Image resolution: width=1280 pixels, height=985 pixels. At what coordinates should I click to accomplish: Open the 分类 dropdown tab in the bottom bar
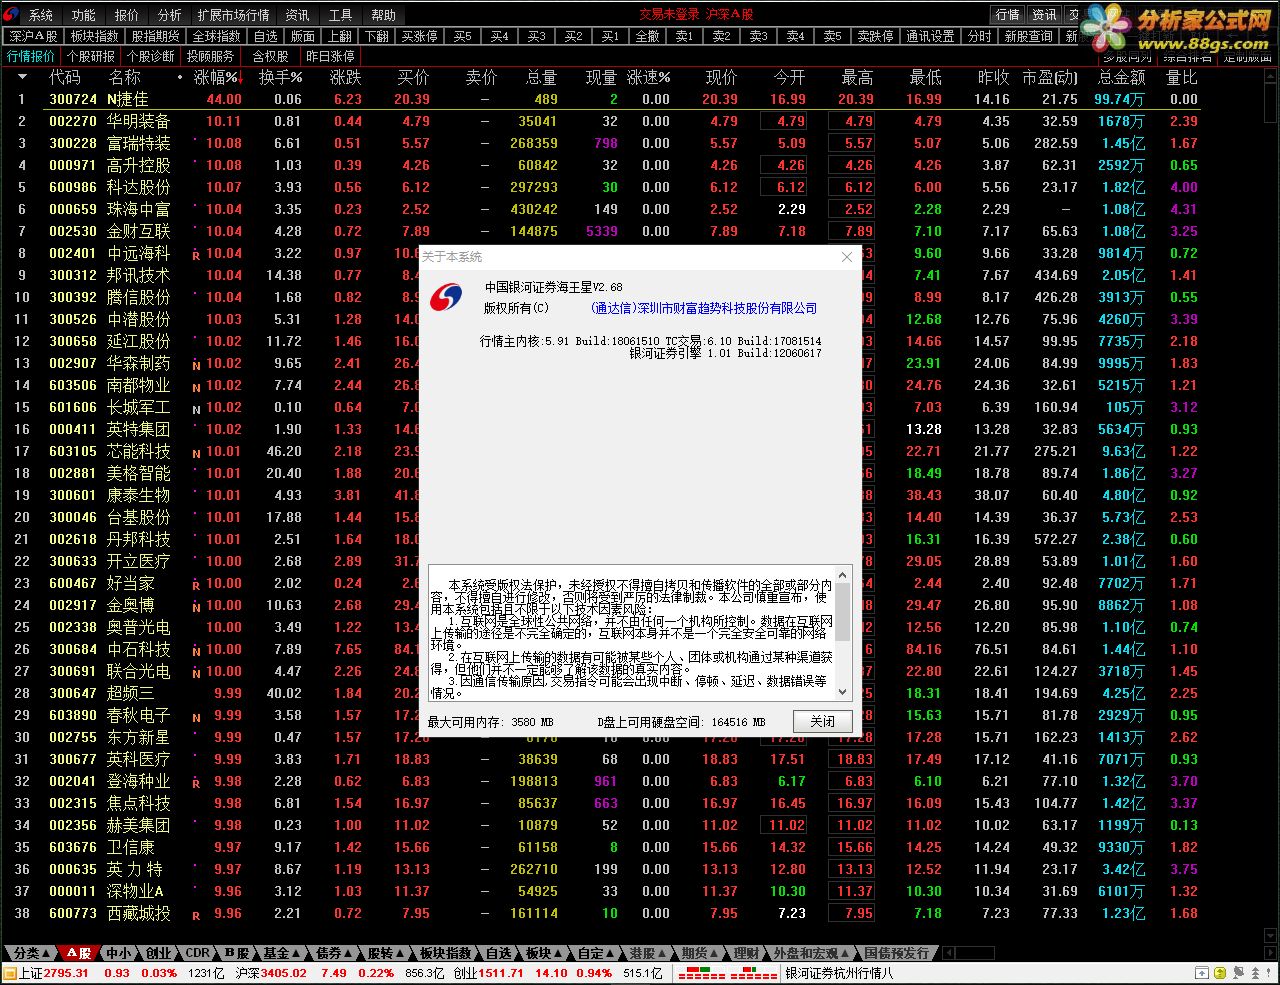pyautogui.click(x=33, y=953)
